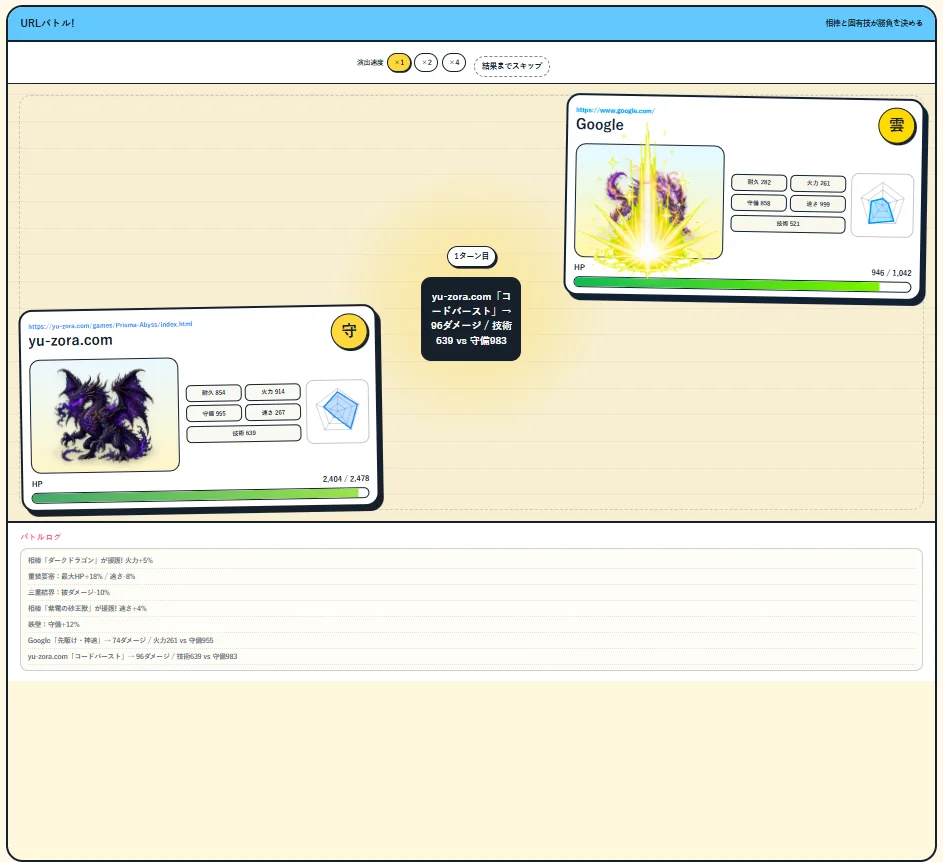Click the 守 type badge on yu-zora.com card
The image size is (943, 862).
pos(349,330)
